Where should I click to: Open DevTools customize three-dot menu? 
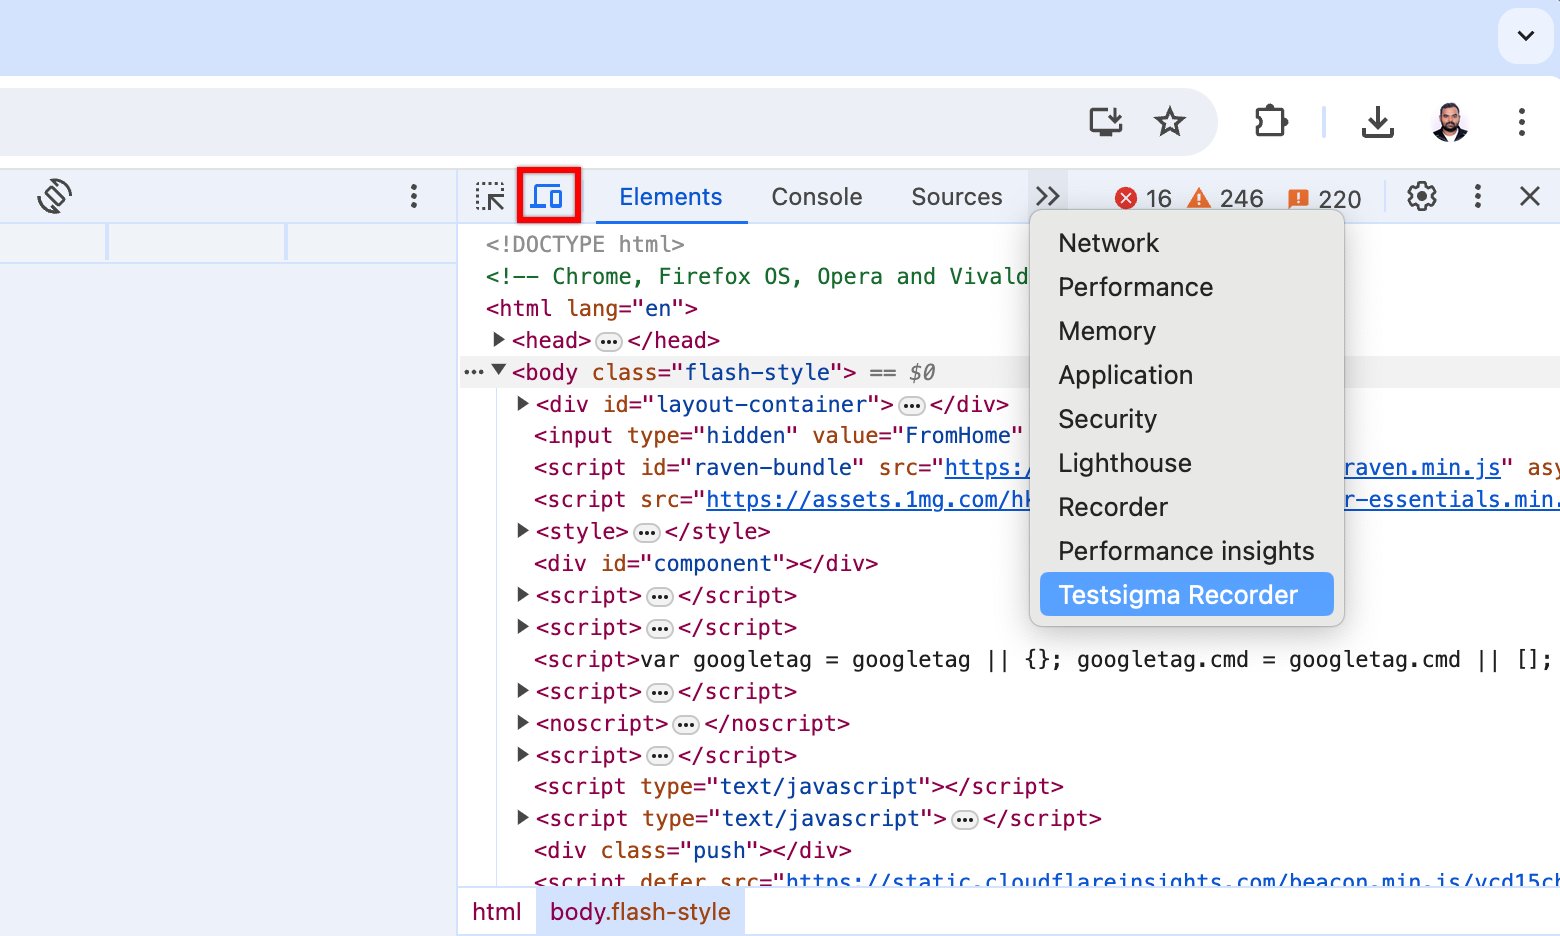[x=1478, y=196]
